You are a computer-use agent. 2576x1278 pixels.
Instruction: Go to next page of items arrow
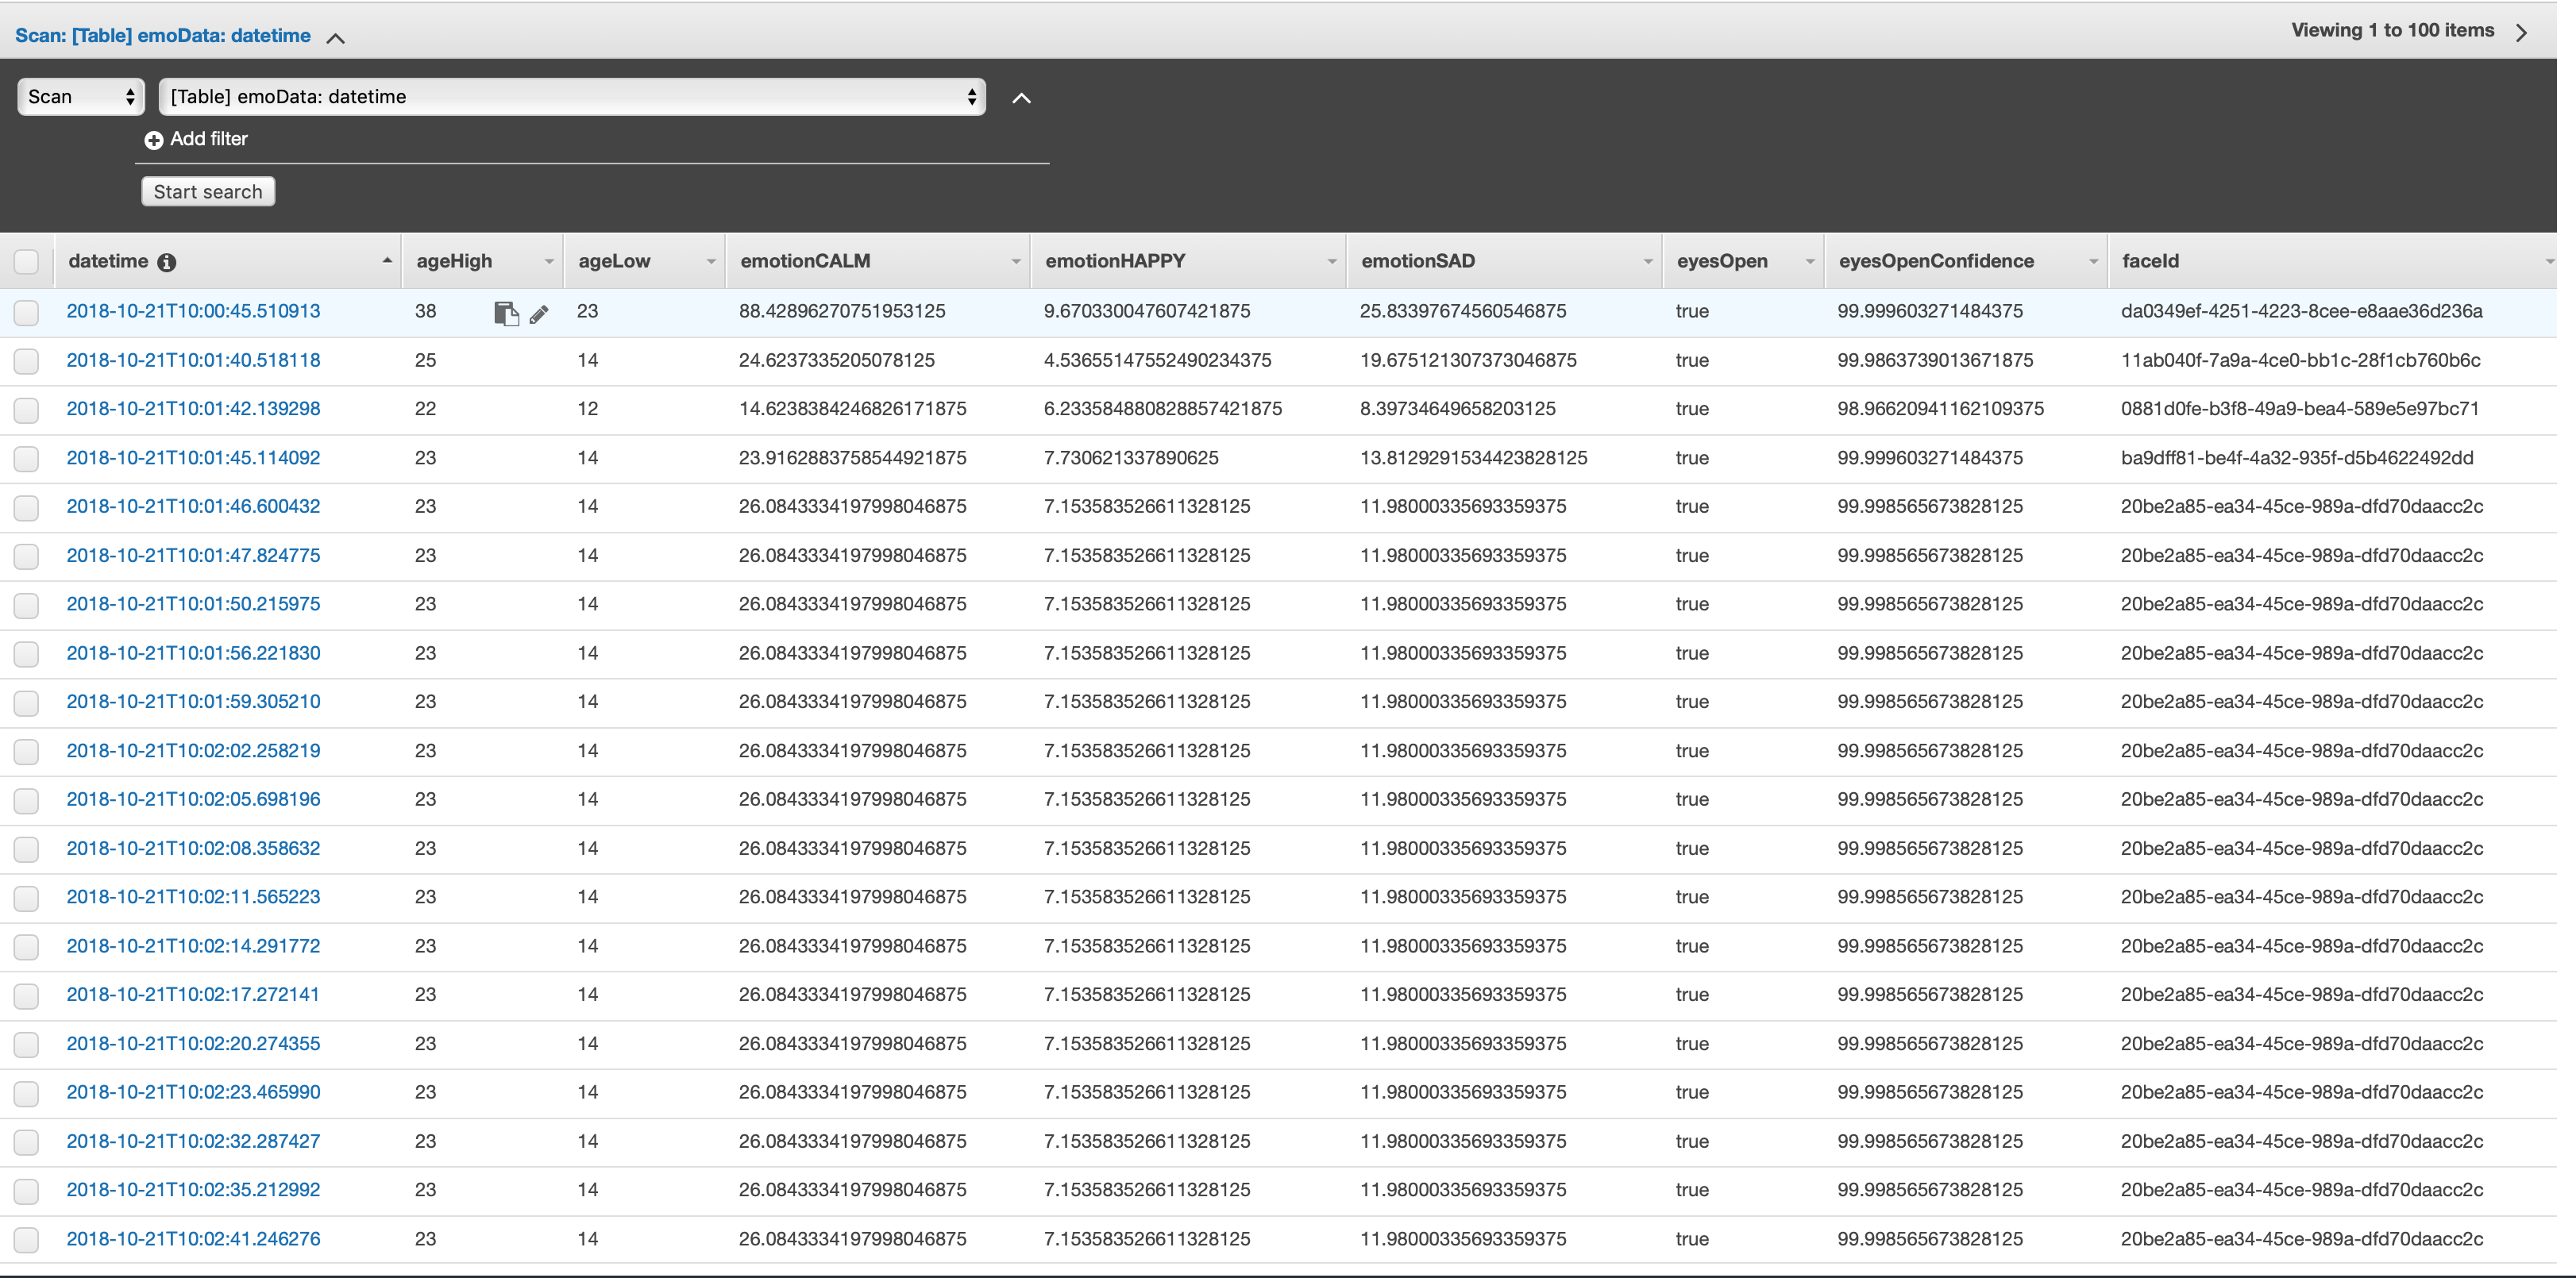[x=2522, y=32]
